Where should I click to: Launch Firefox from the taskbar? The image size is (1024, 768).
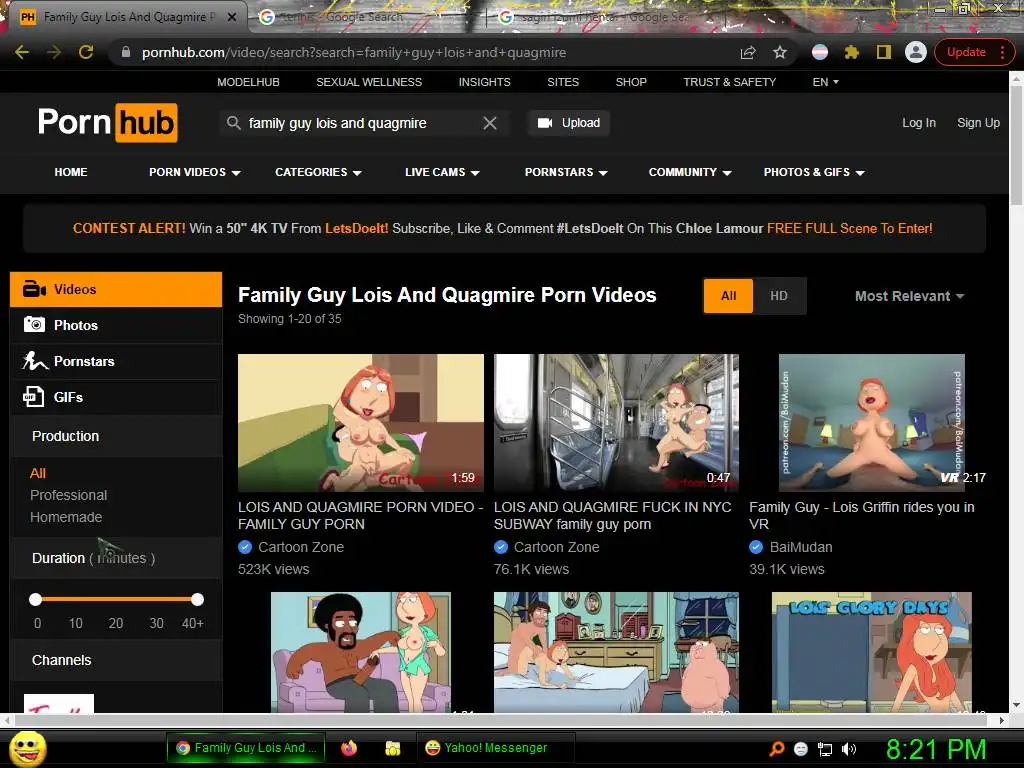[349, 748]
